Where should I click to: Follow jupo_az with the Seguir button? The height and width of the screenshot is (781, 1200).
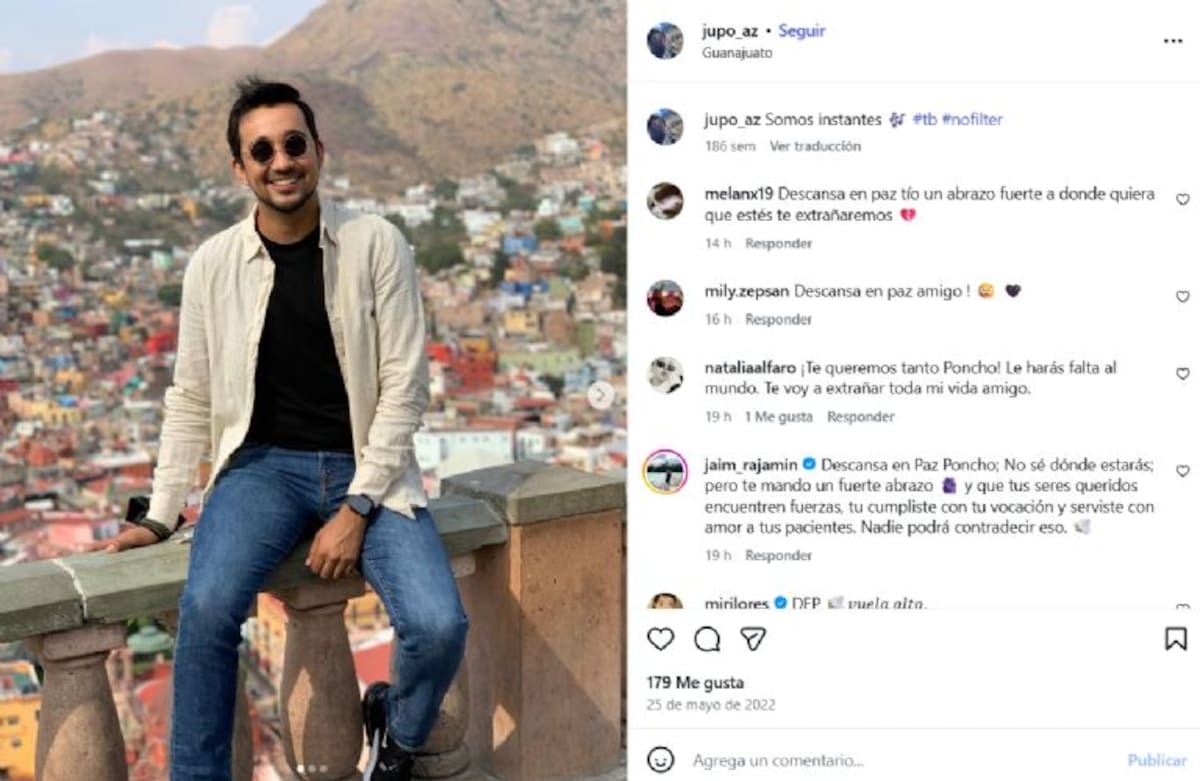(x=802, y=31)
